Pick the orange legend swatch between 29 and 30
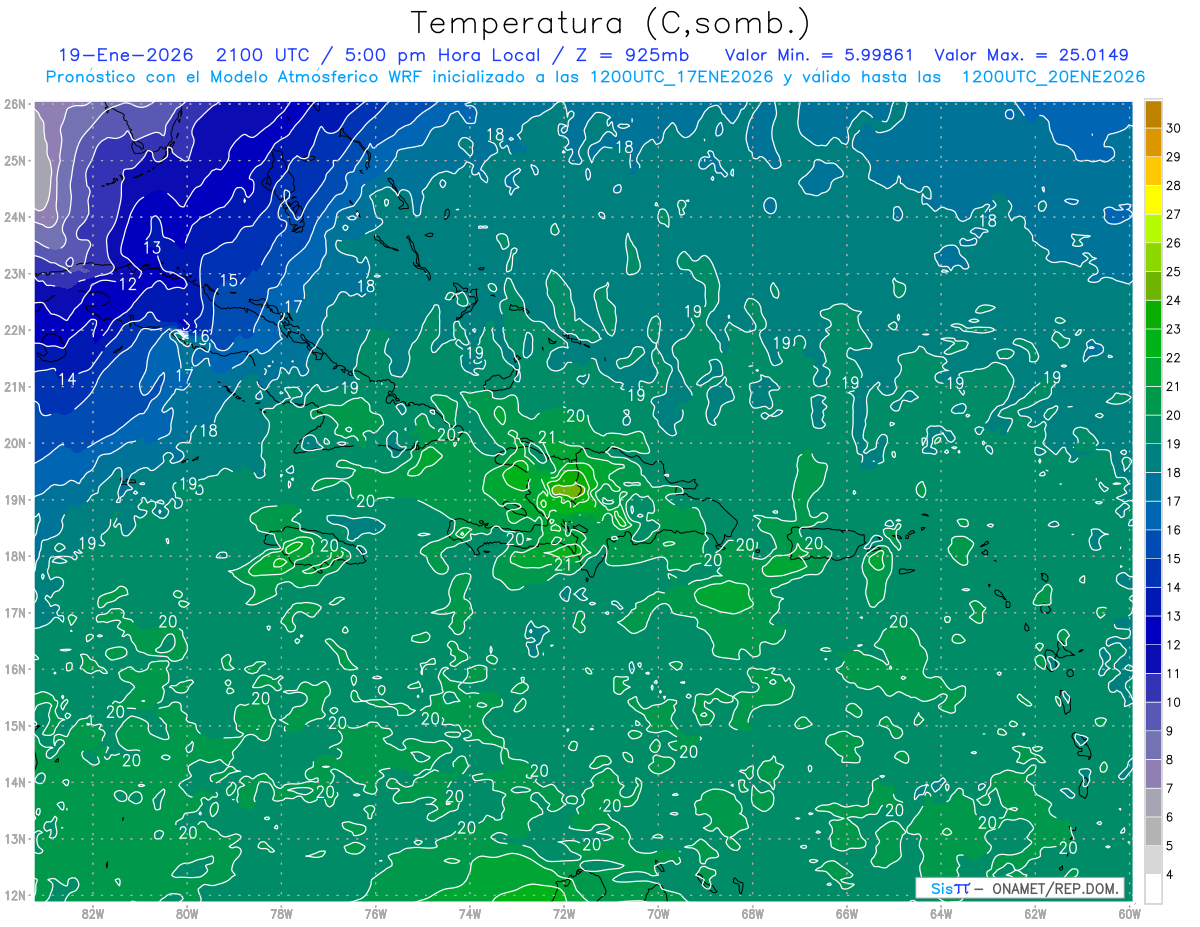This screenshot has width=1200, height=927. [1153, 142]
